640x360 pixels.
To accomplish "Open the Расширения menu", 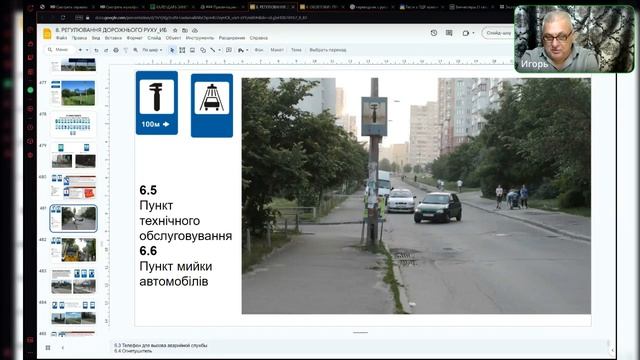I will (x=232, y=38).
